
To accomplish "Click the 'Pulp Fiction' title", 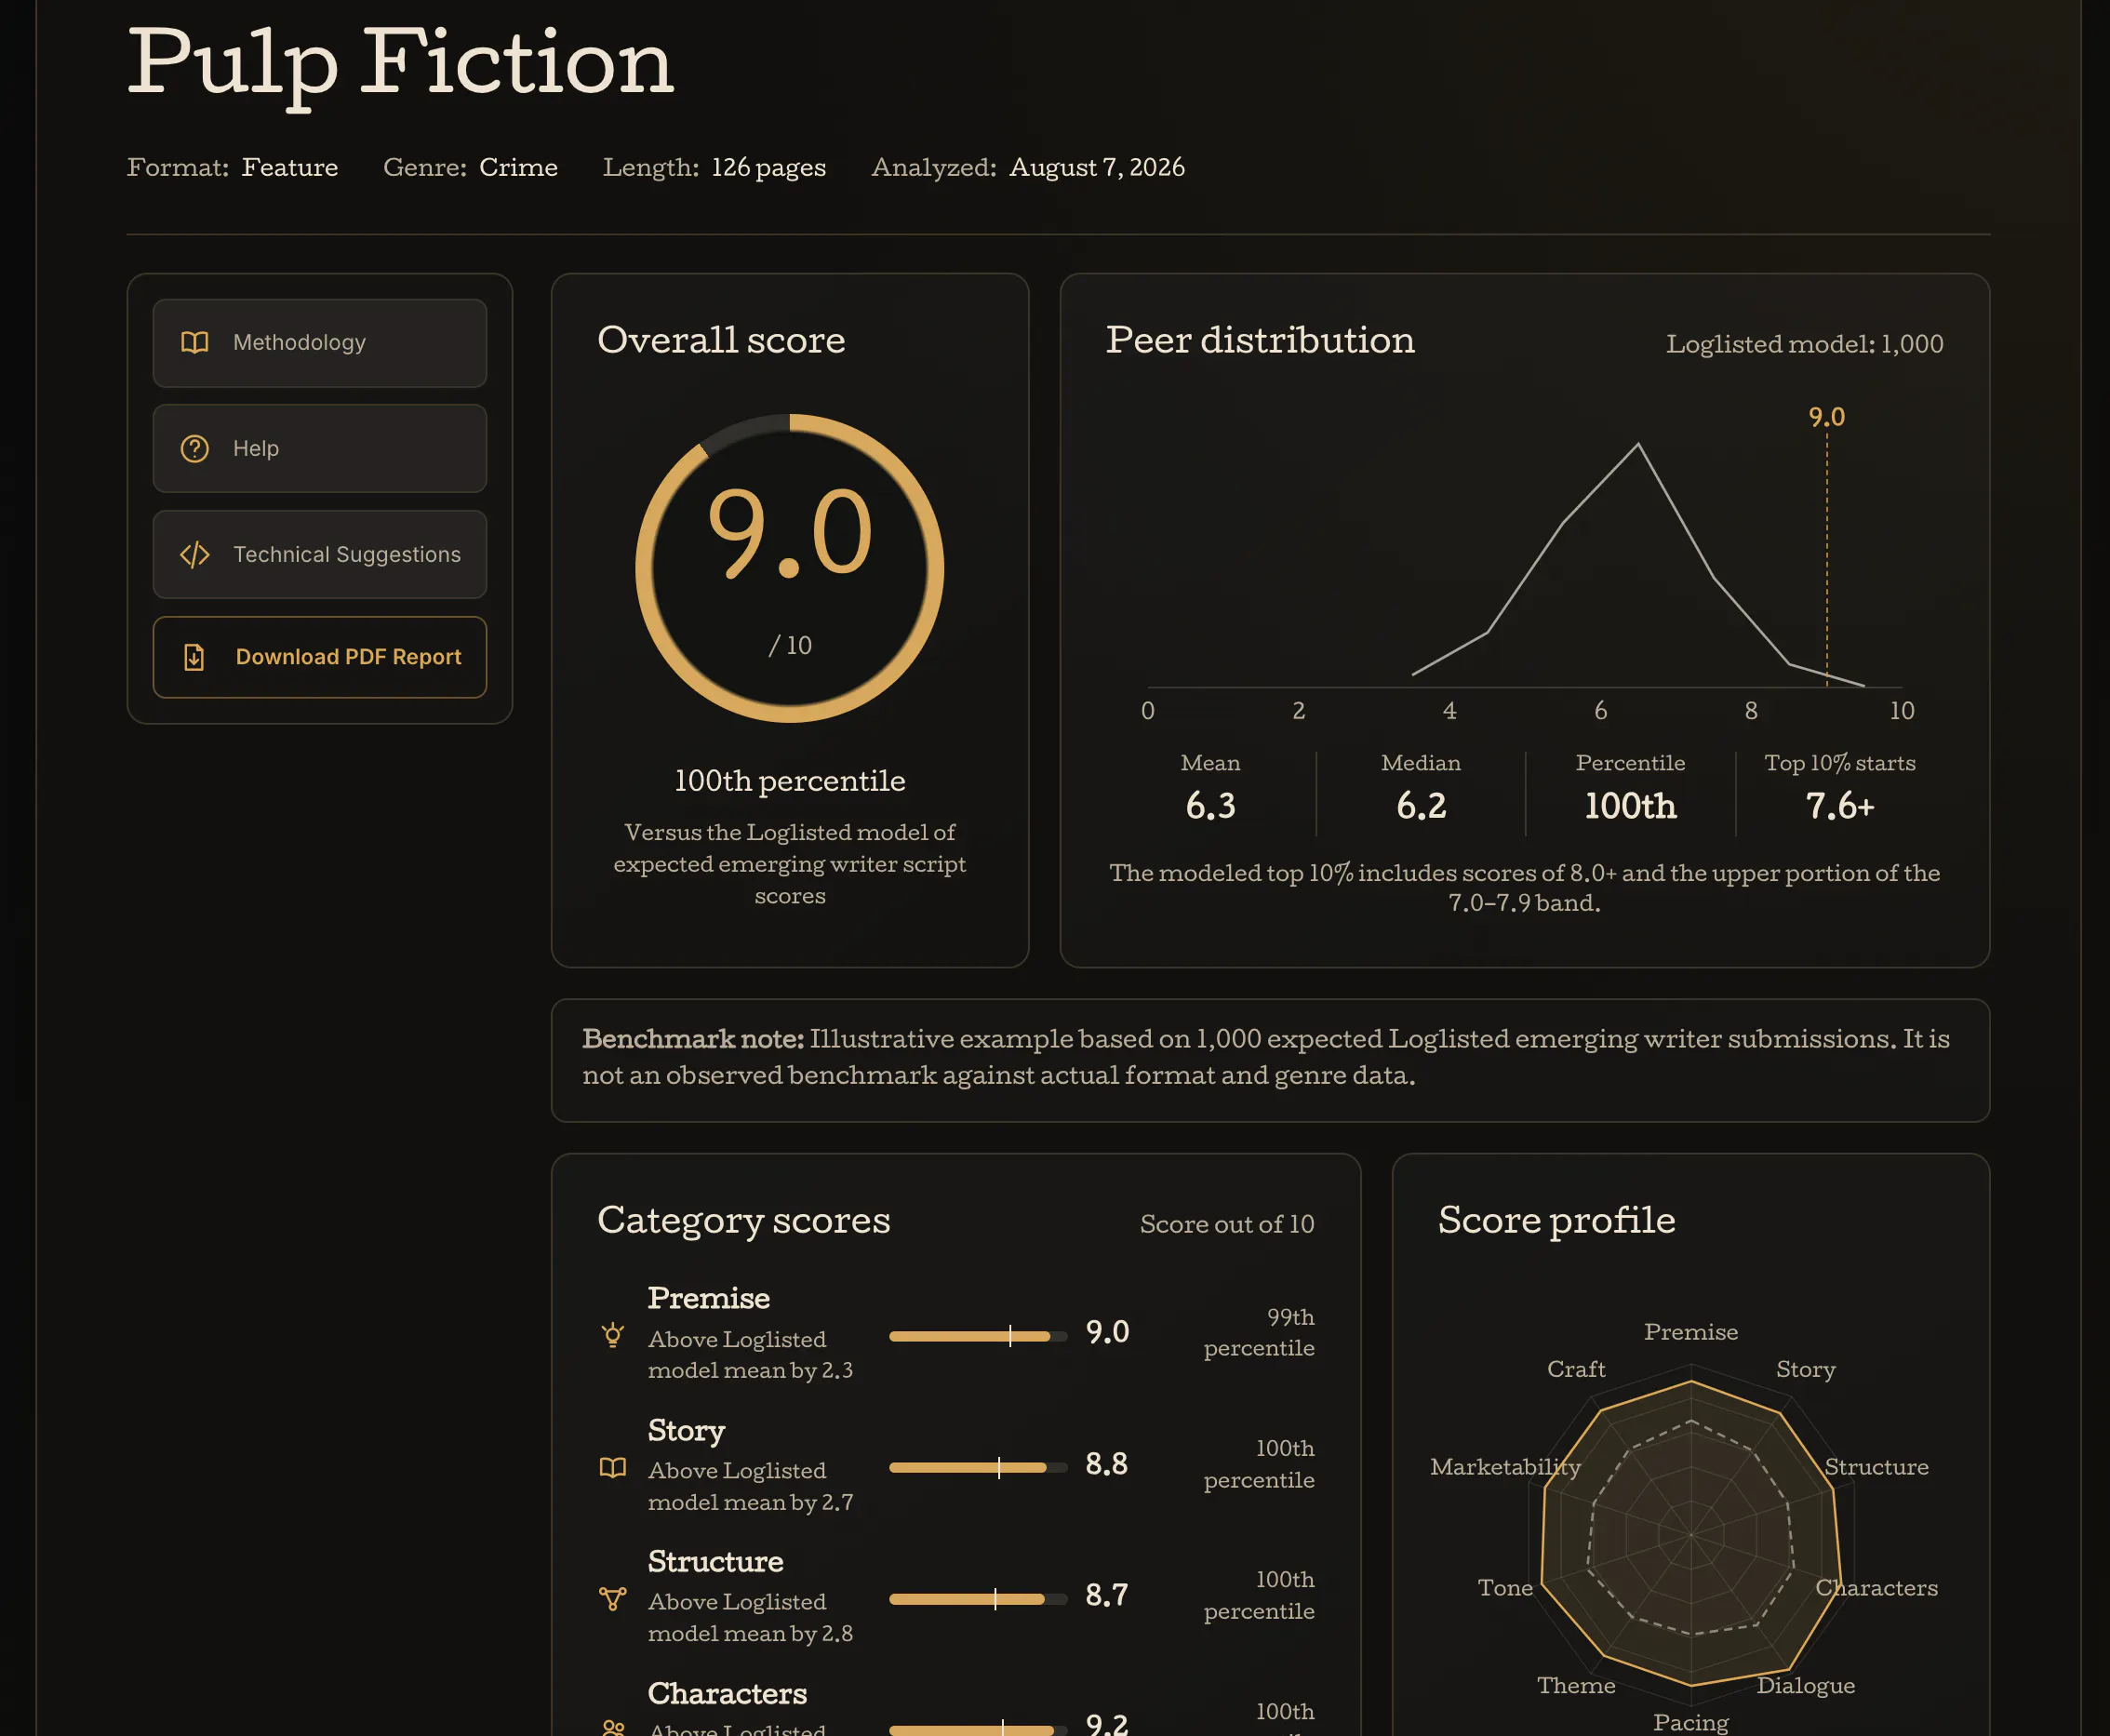I will [x=400, y=64].
